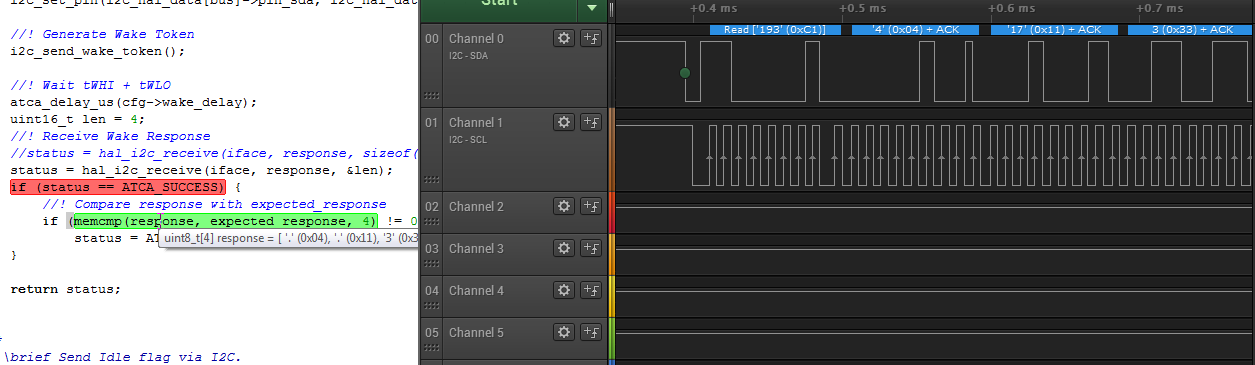This screenshot has width=1255, height=365.
Task: Click the i2c_send_wake_token(); code line
Action: (x=98, y=51)
